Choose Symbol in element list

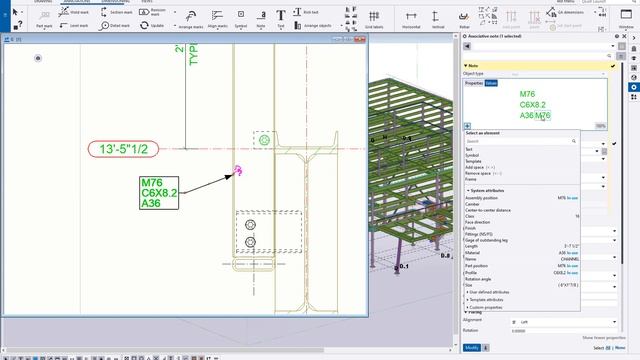click(x=472, y=155)
